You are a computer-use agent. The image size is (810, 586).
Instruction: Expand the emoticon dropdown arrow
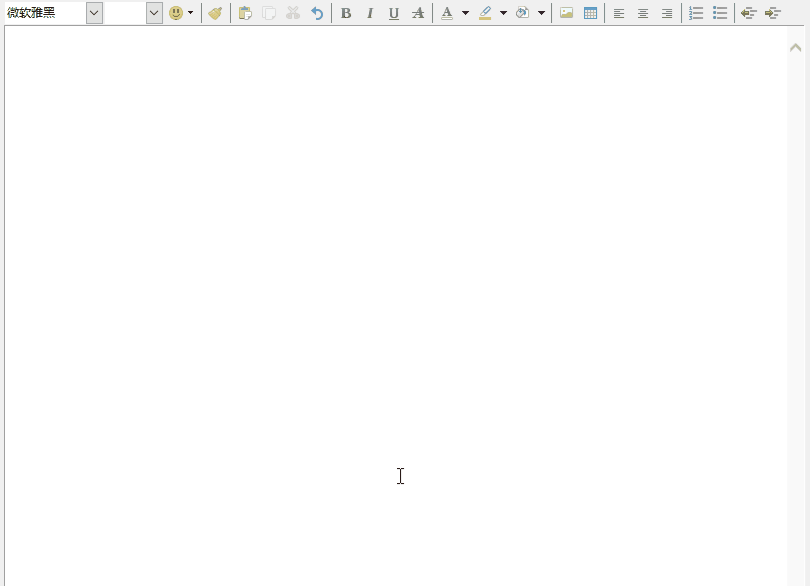tap(191, 13)
